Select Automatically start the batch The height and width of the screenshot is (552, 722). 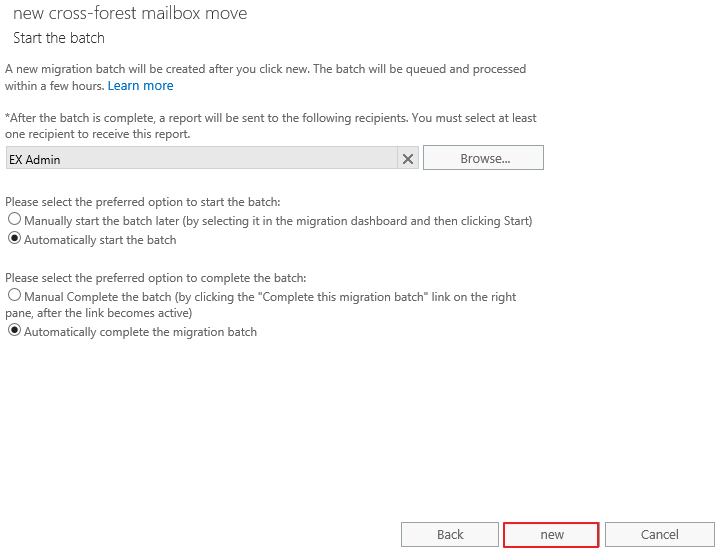15,238
